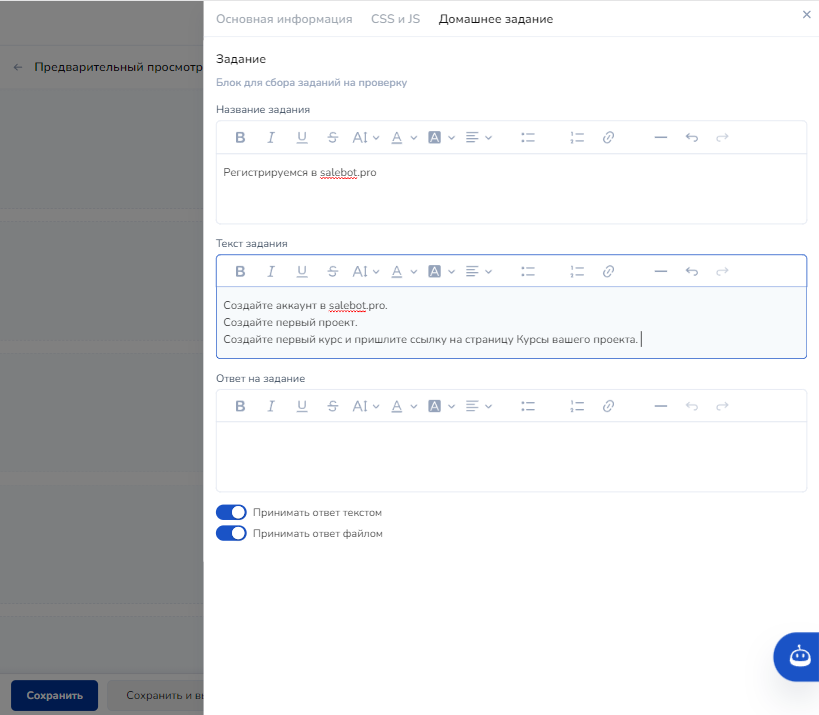Insert numbered list in Название задания toolbar

[x=576, y=138]
